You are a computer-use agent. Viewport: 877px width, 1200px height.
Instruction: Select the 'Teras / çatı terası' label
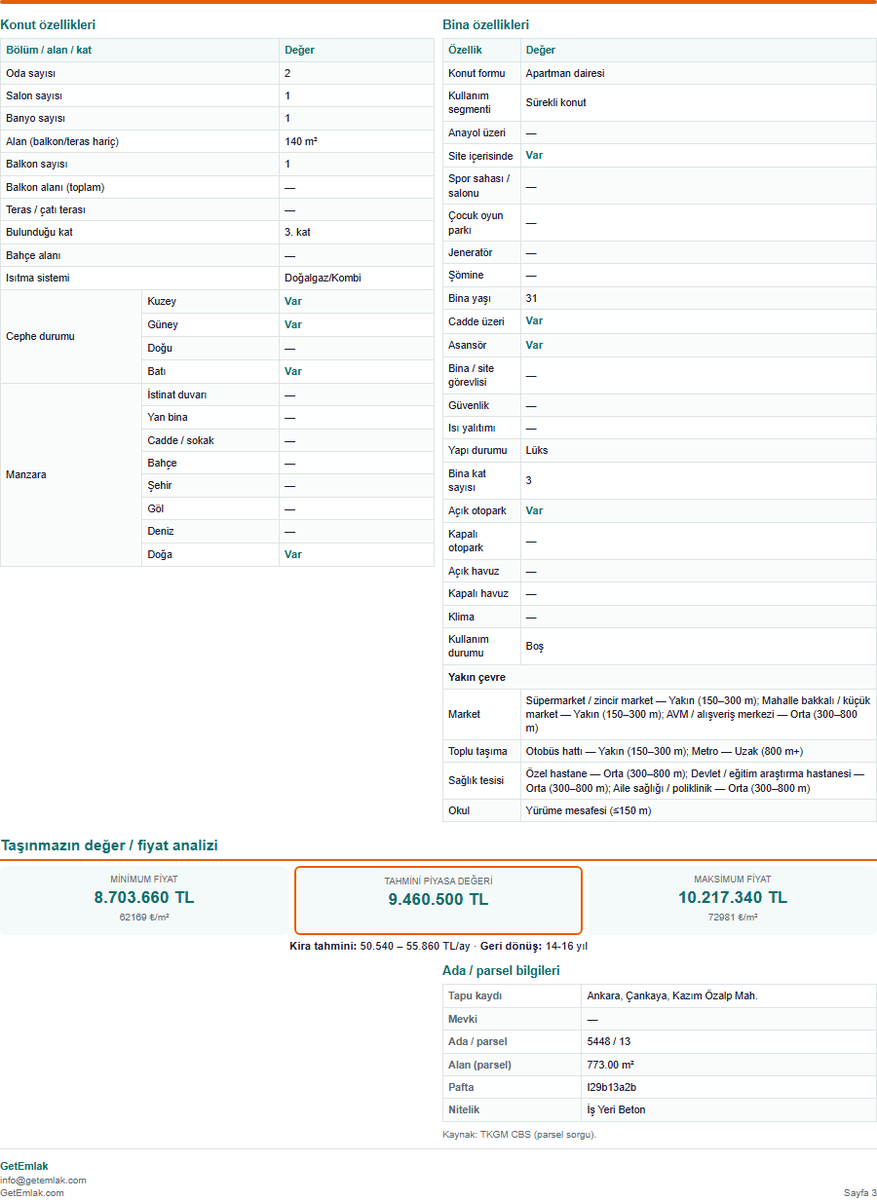tap(46, 210)
